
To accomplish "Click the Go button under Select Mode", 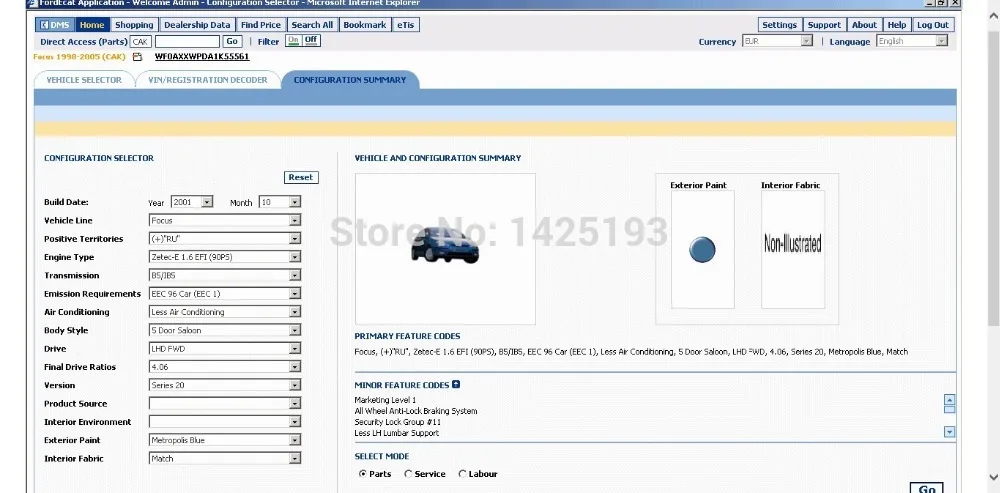I will pos(927,488).
